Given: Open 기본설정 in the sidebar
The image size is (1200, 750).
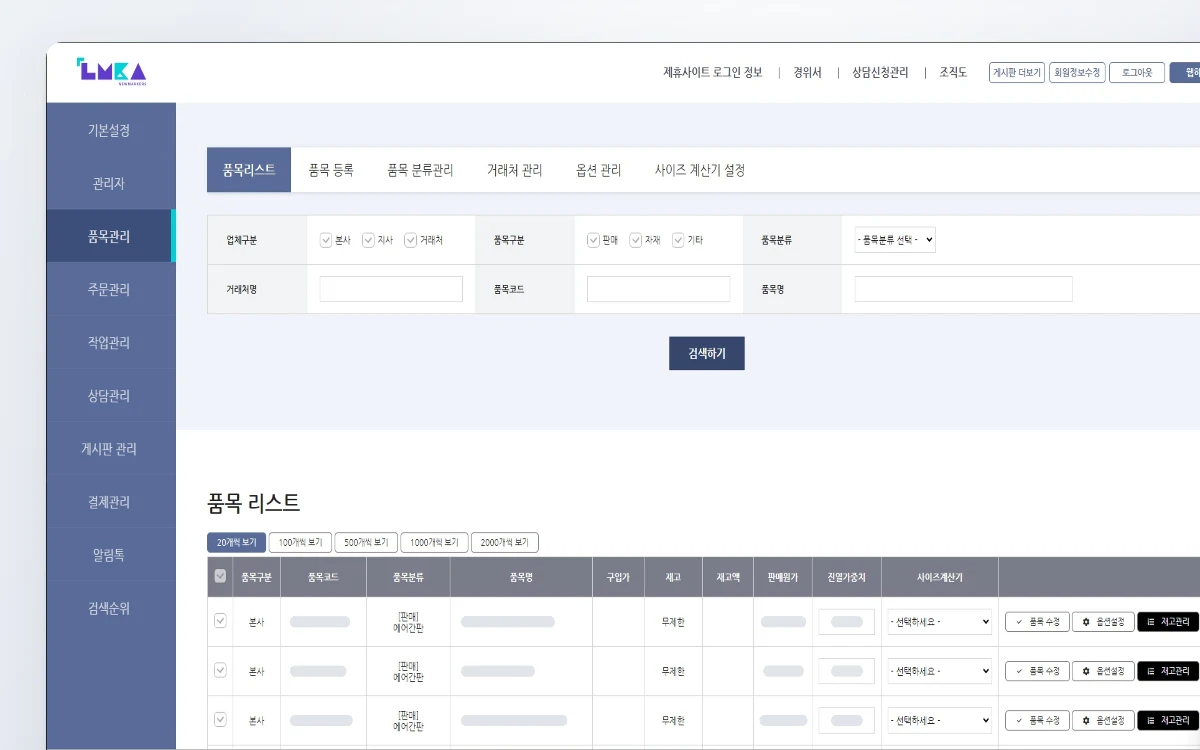Looking at the screenshot, I should (x=109, y=131).
